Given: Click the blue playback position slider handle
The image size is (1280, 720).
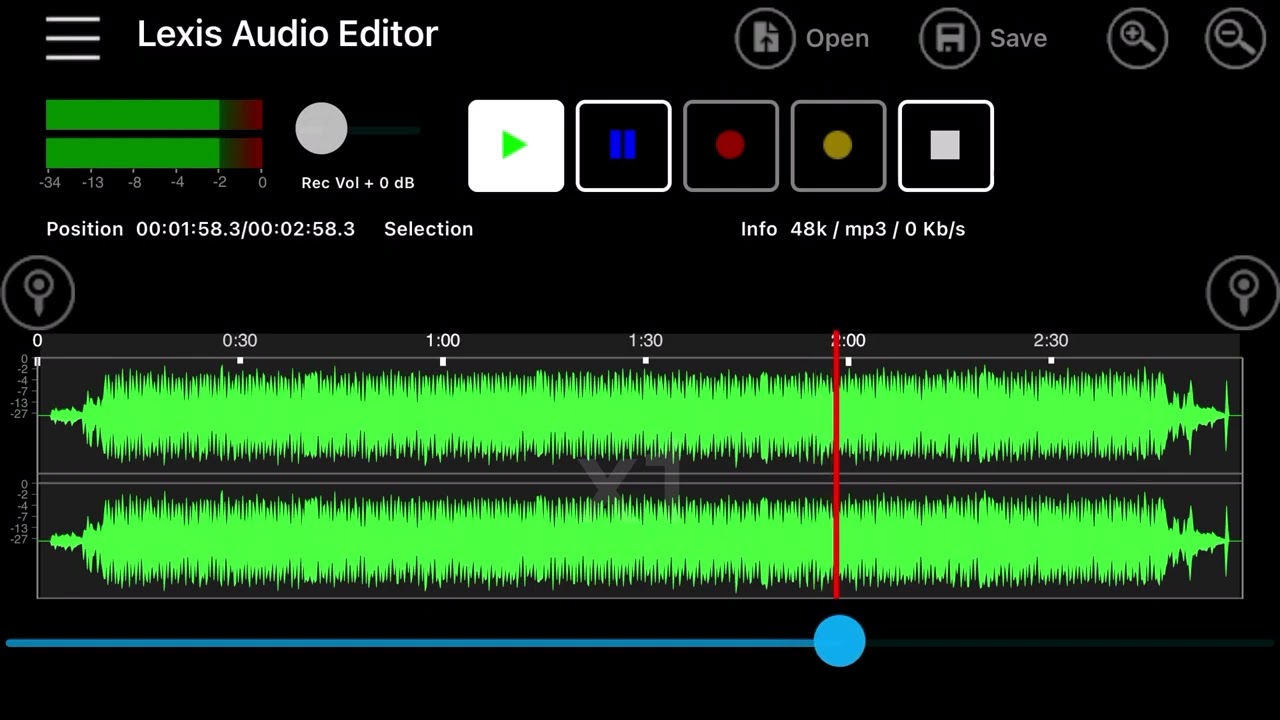Looking at the screenshot, I should click(x=839, y=641).
